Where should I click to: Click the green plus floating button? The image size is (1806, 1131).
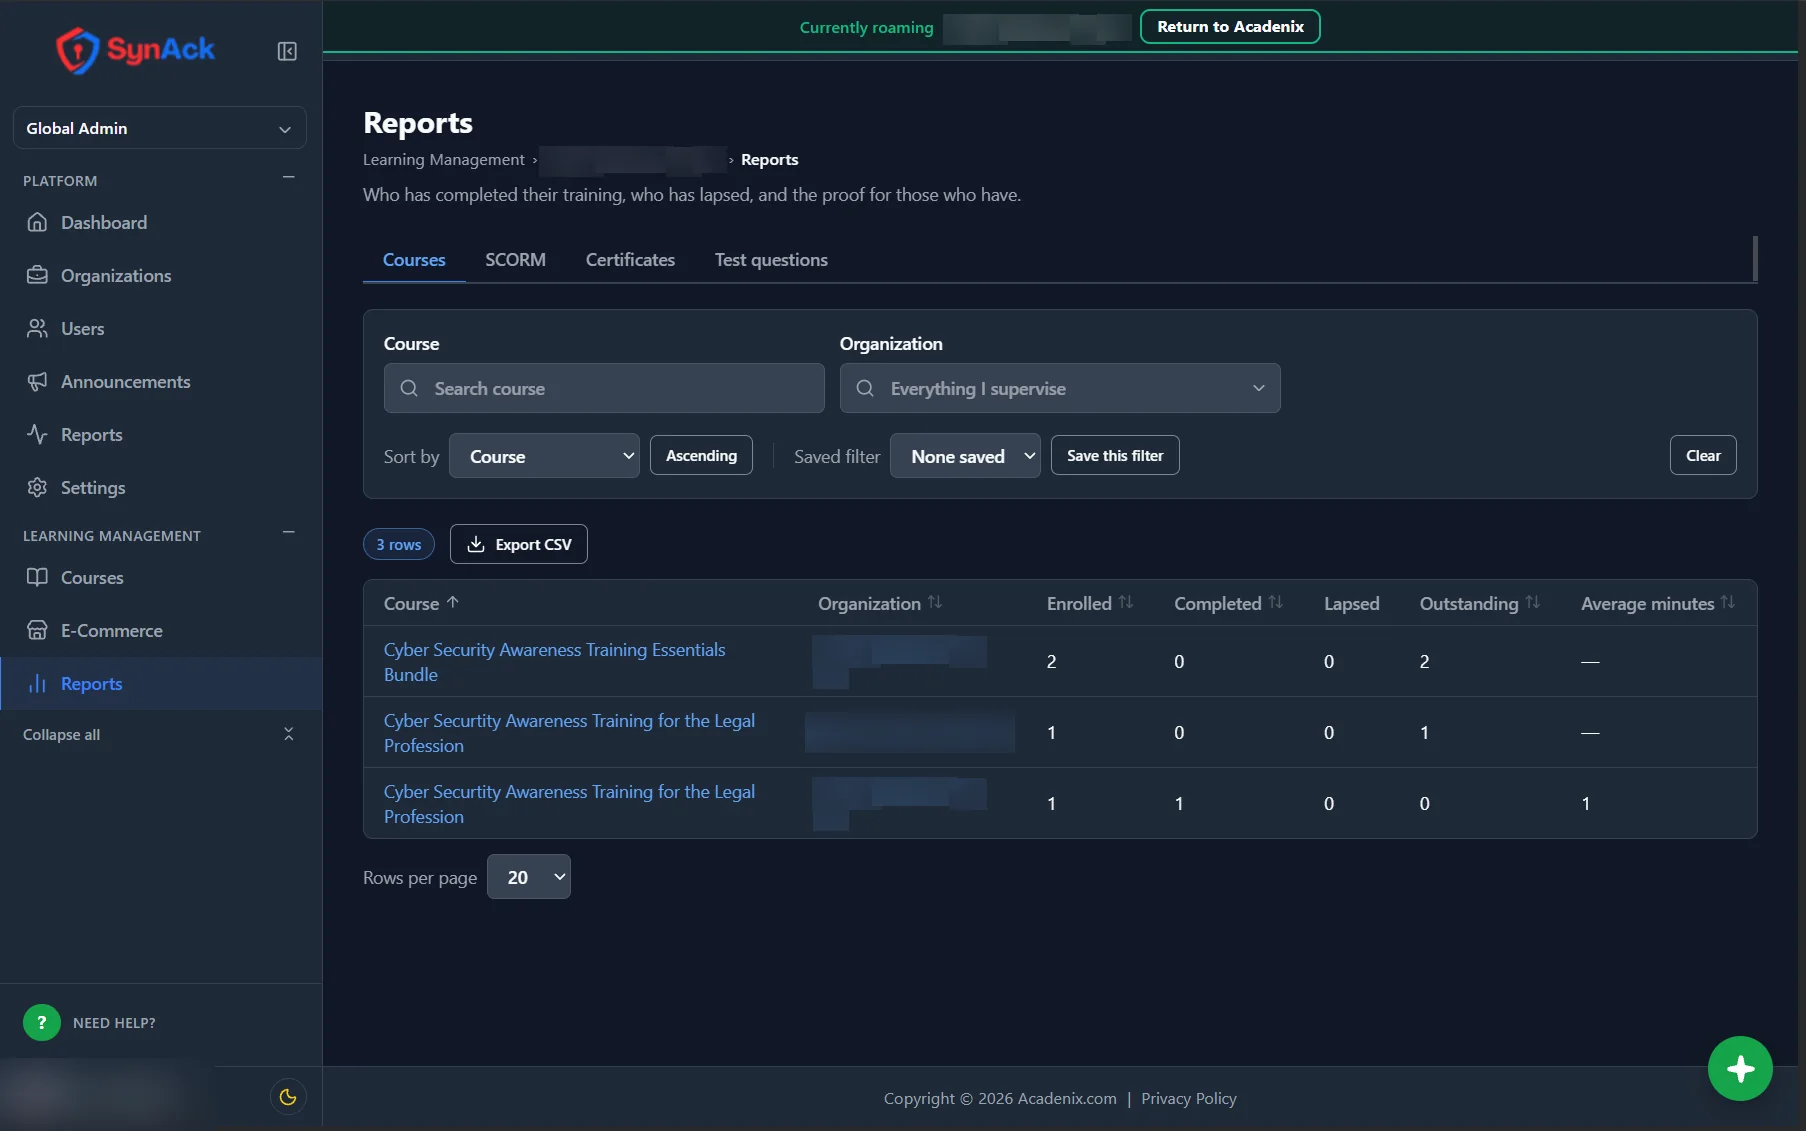1740,1068
